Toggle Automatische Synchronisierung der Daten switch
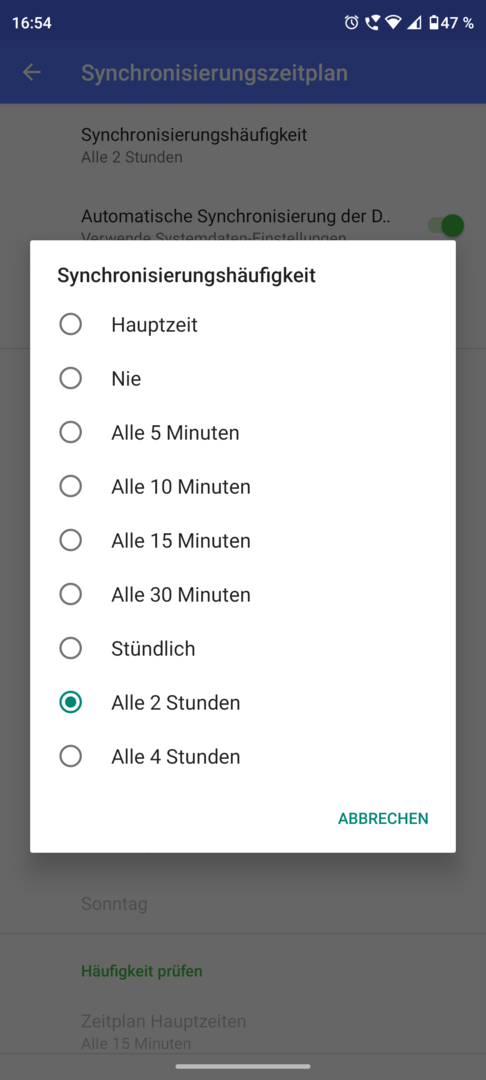The height and width of the screenshot is (1080, 486). click(x=446, y=225)
